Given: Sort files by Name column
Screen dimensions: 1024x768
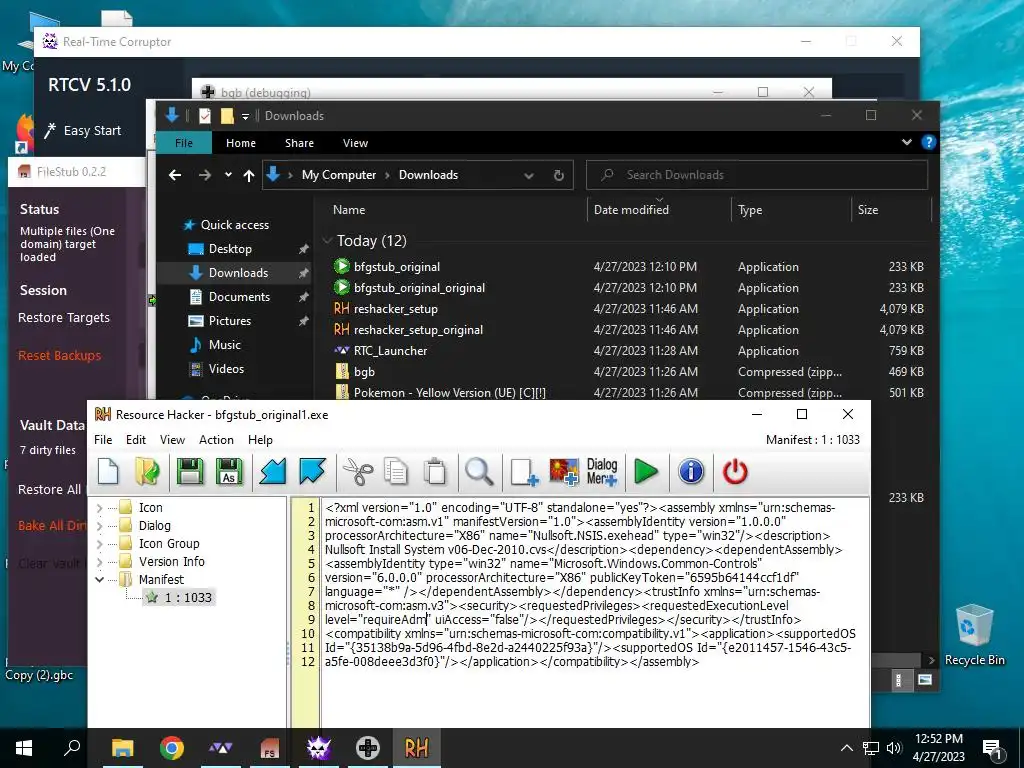Looking at the screenshot, I should (349, 210).
